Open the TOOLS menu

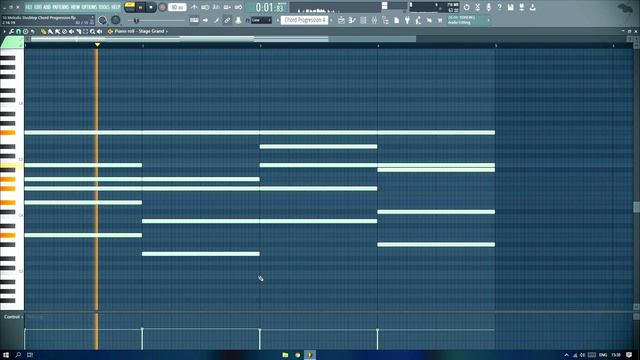[x=104, y=7]
